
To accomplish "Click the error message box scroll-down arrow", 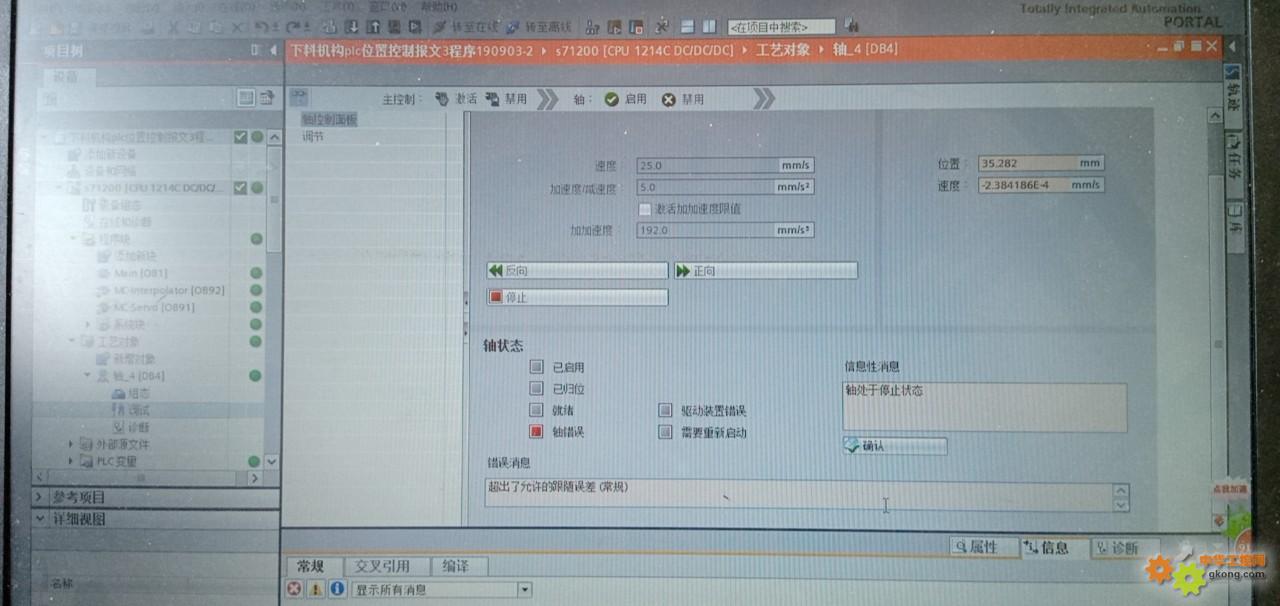I will tap(1121, 504).
